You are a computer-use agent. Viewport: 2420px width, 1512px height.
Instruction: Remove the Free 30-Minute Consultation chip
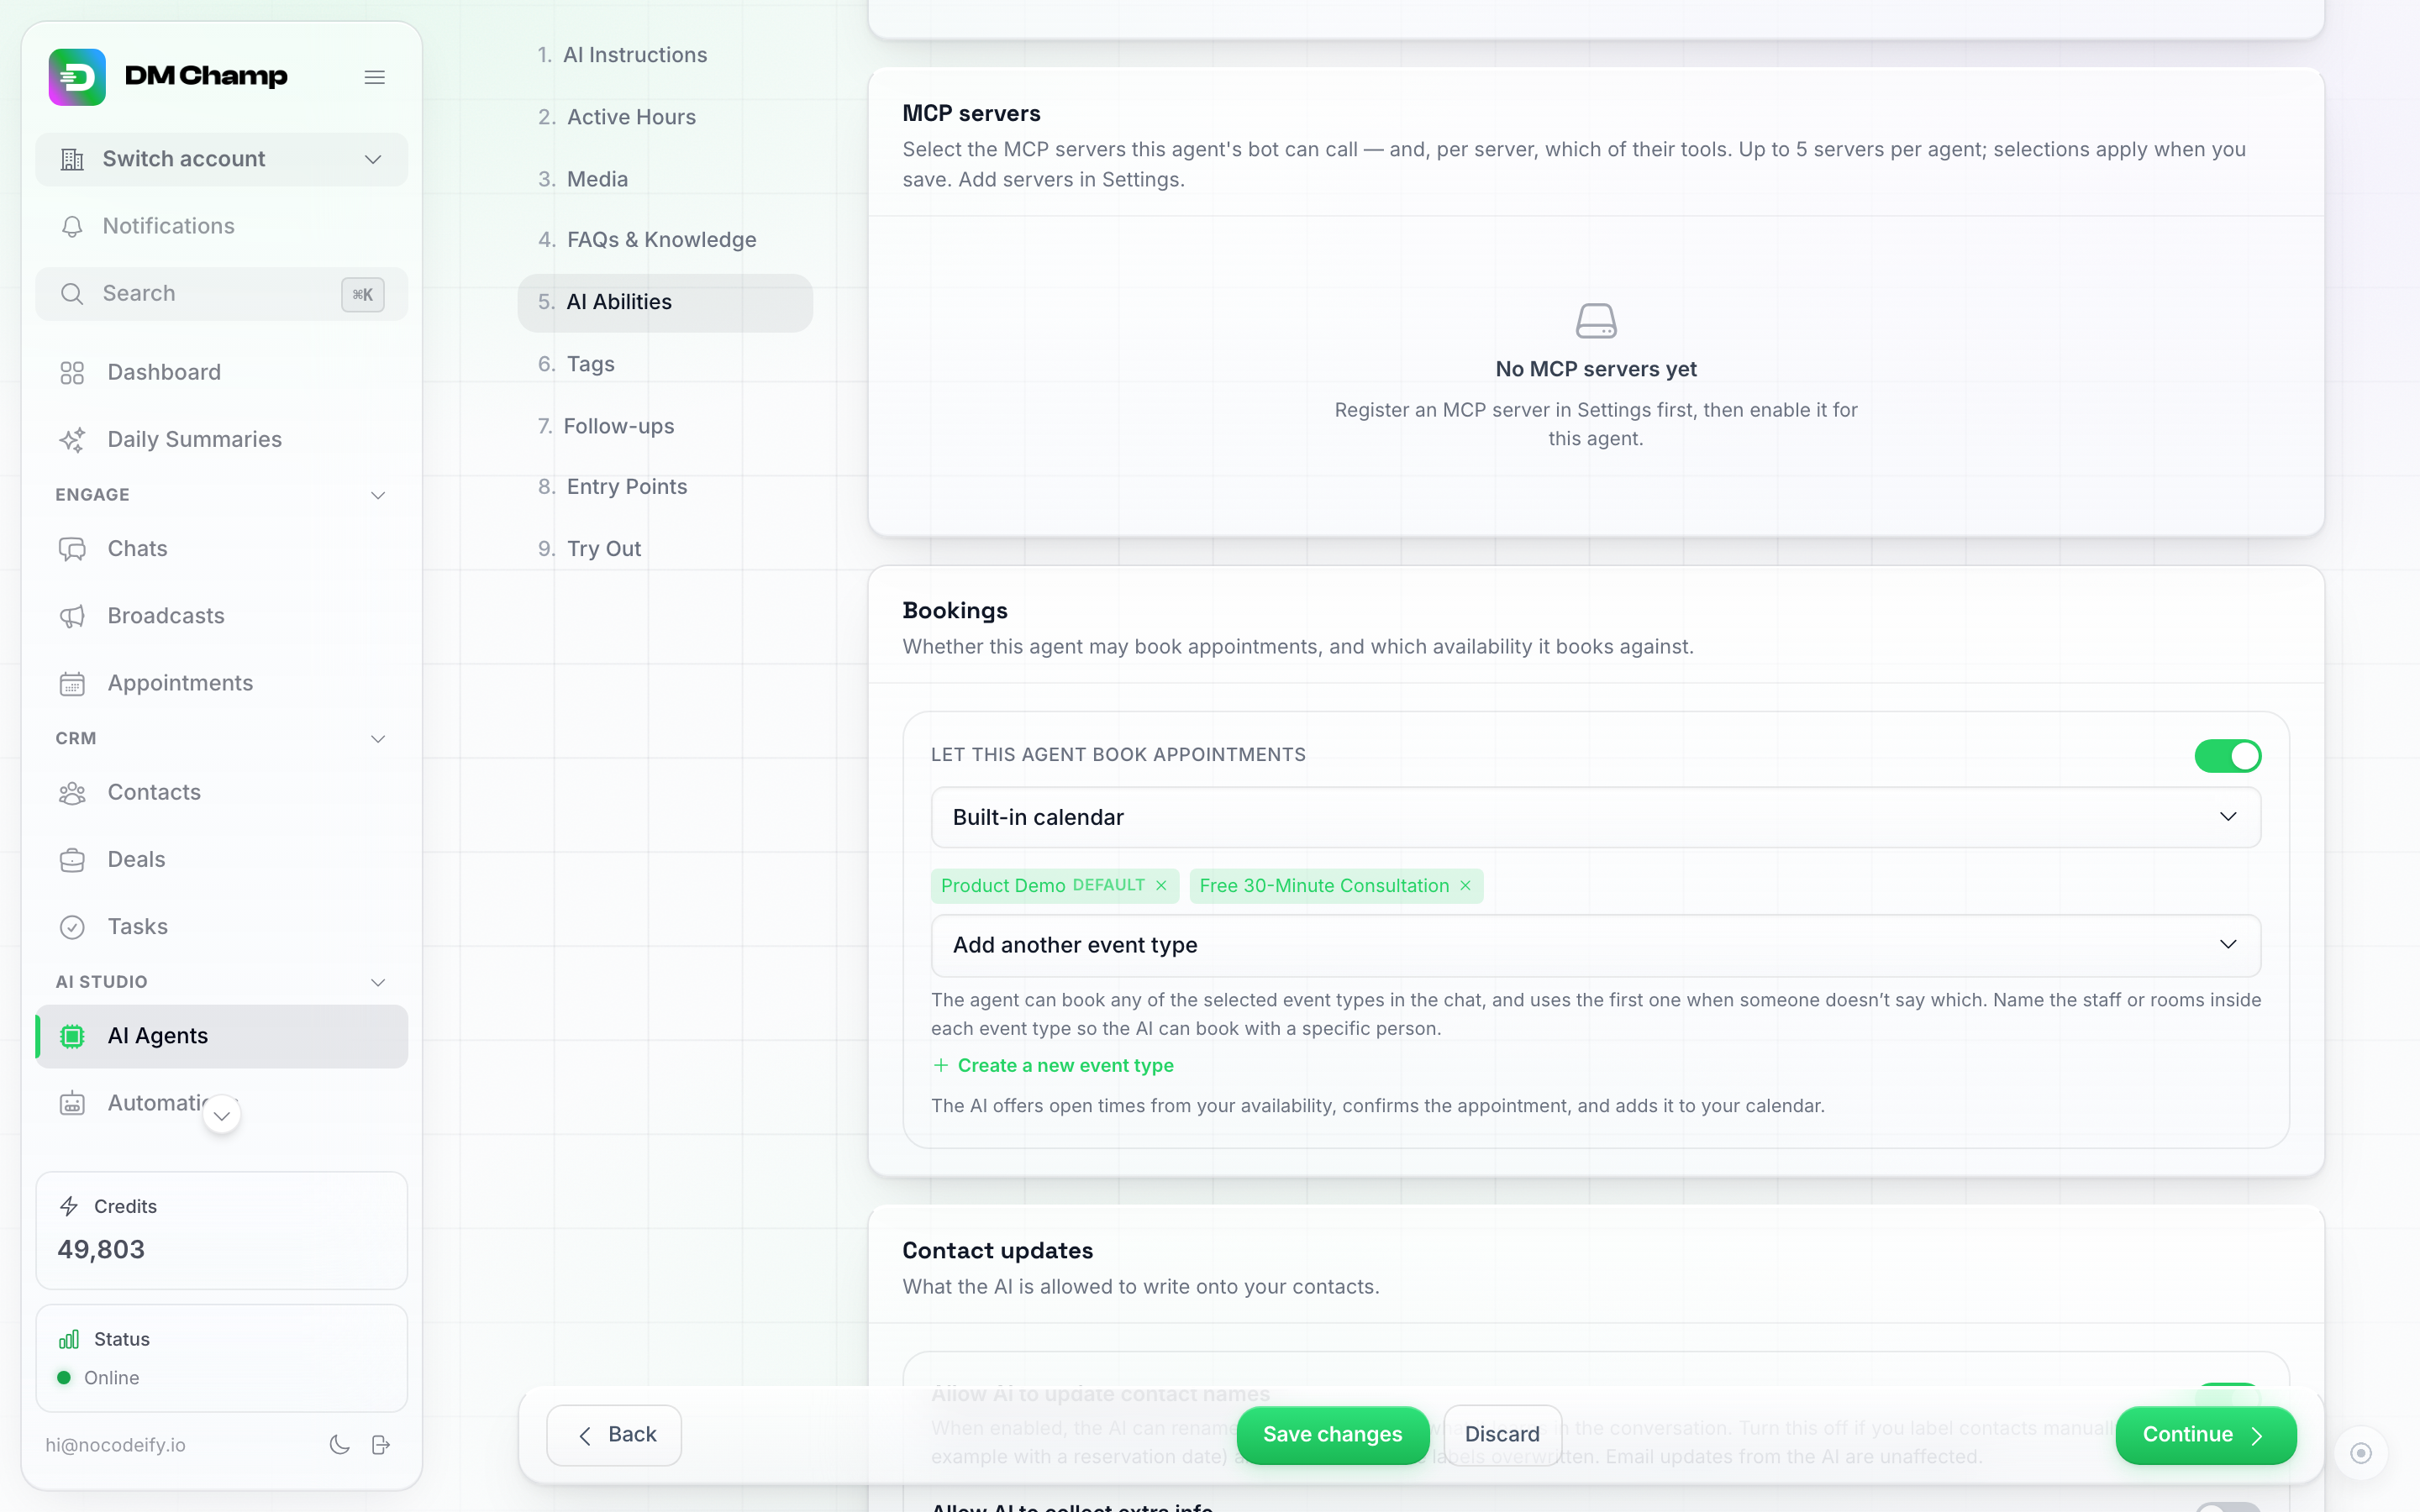coord(1465,886)
